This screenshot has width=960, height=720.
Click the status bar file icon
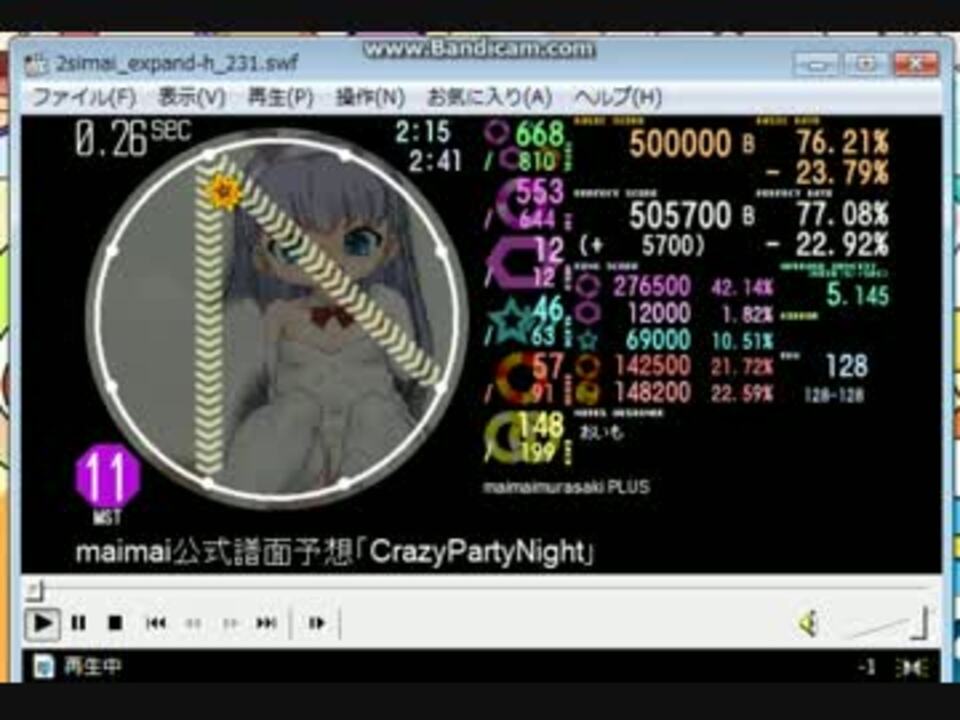click(43, 666)
